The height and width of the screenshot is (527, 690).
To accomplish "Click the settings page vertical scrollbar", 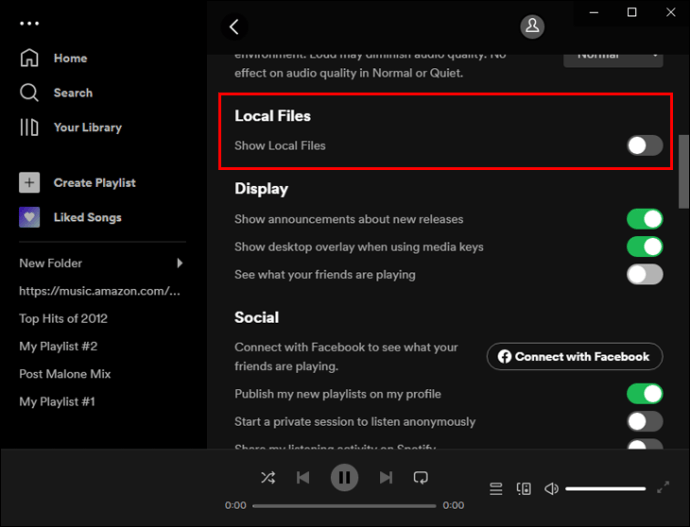I will pos(684,172).
